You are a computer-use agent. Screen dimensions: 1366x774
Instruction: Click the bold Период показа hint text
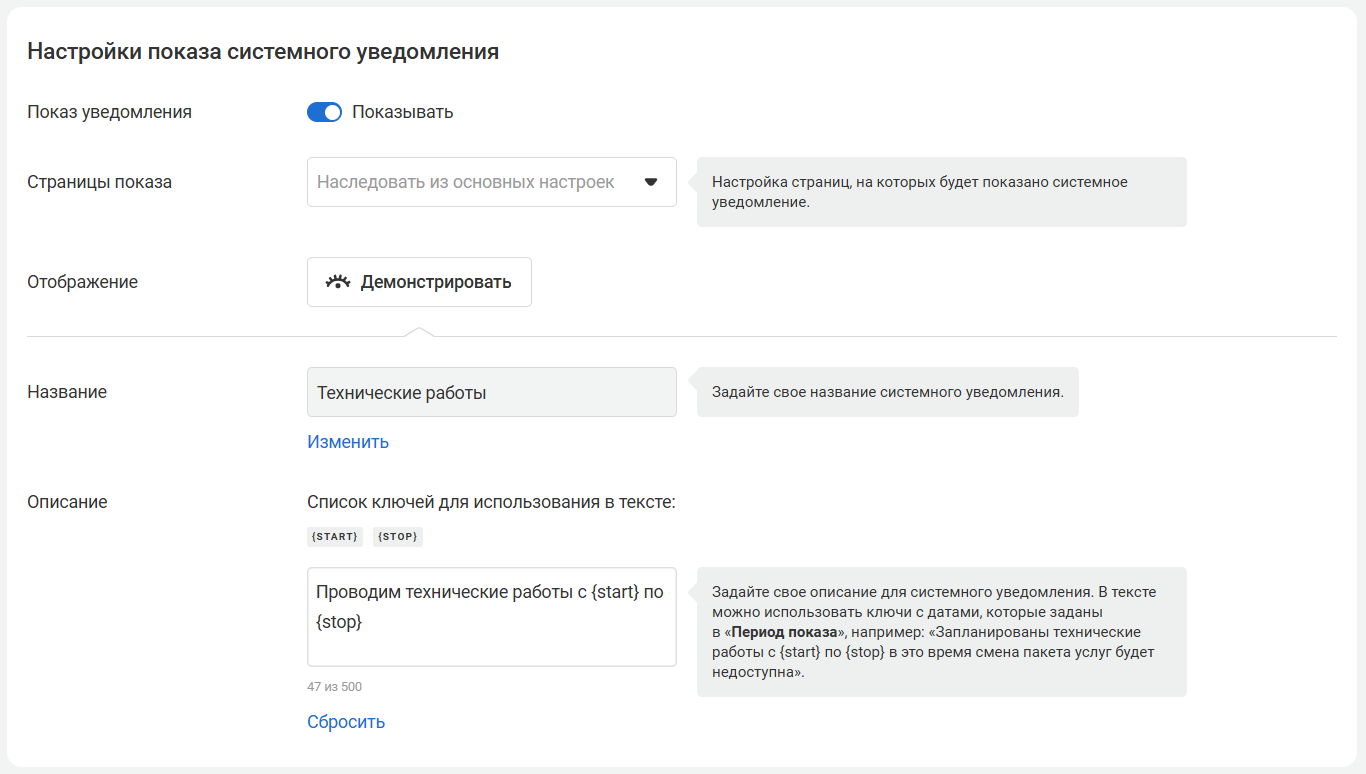(784, 632)
